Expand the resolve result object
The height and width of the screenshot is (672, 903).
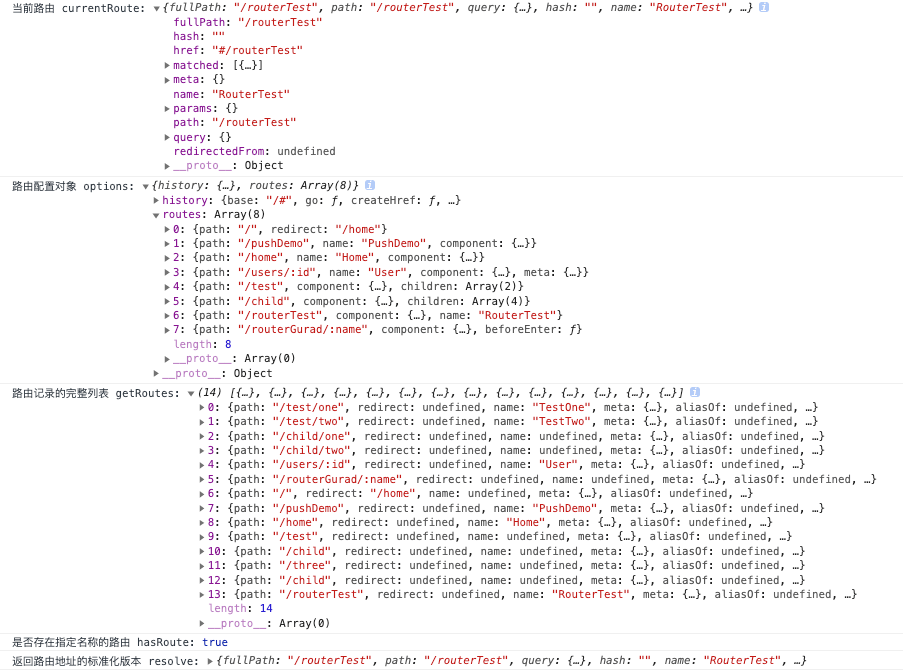pos(210,661)
